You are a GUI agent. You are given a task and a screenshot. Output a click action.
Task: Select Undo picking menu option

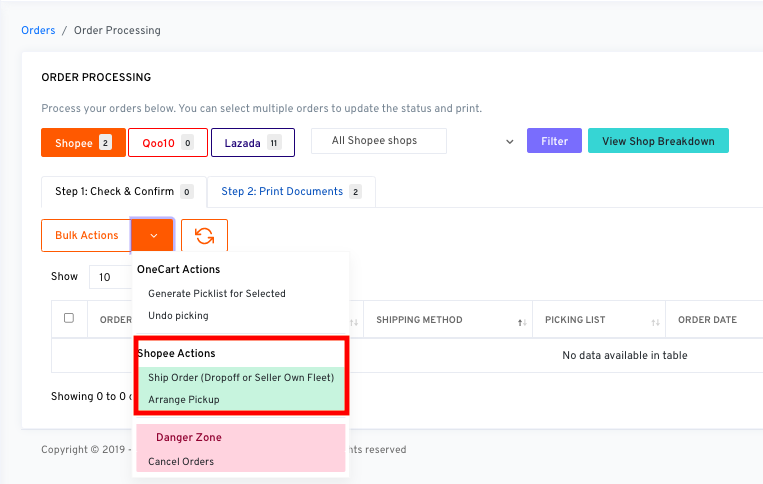(178, 316)
